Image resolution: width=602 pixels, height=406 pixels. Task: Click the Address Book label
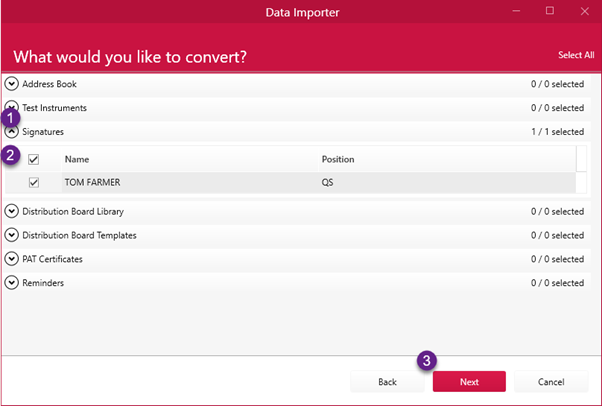(x=49, y=84)
